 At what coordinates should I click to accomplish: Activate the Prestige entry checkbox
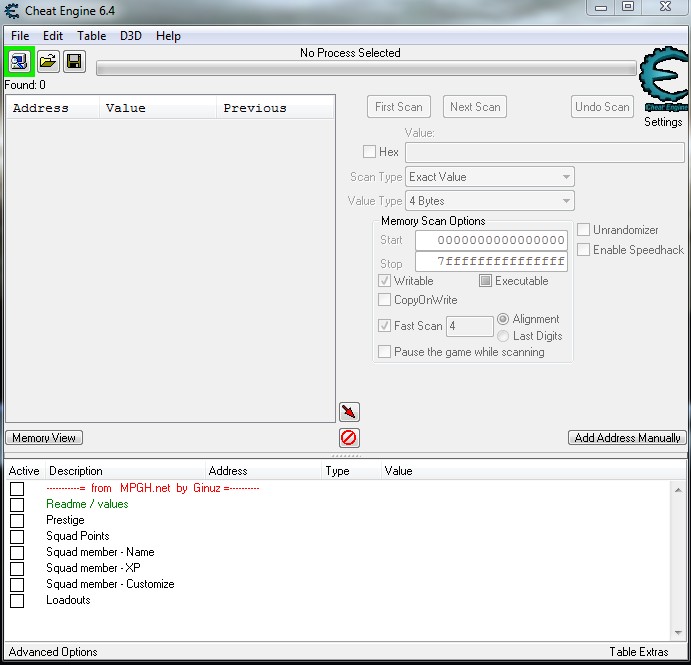[x=17, y=520]
